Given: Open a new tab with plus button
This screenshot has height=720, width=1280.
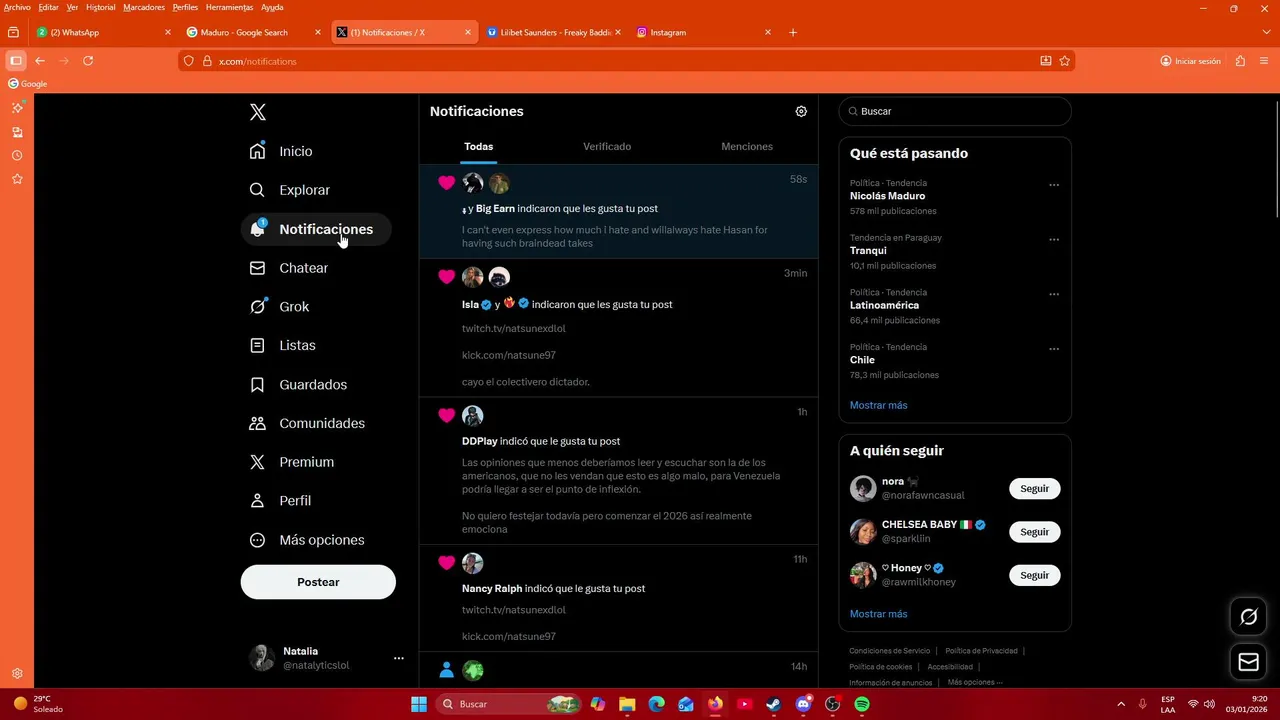Looking at the screenshot, I should coord(793,32).
